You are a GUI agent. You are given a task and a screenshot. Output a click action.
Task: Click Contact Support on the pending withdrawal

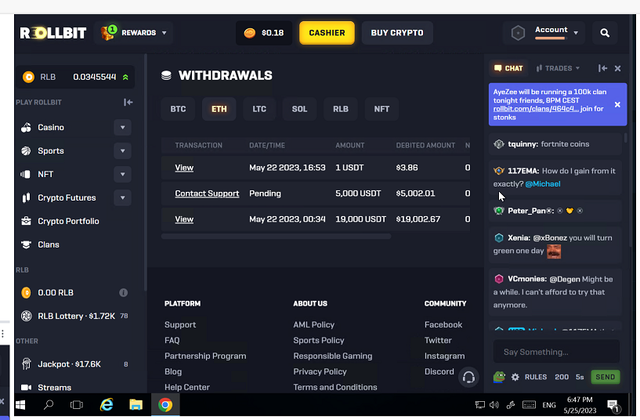pos(207,193)
